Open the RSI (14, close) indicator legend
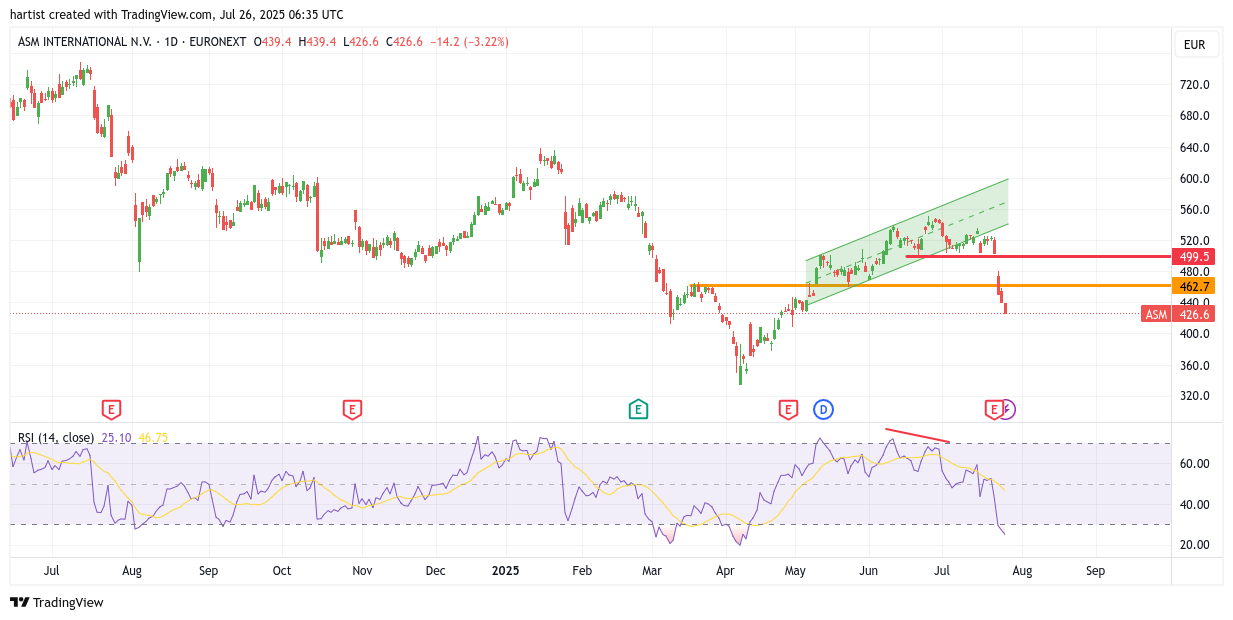The height and width of the screenshot is (620, 1233). pos(56,437)
